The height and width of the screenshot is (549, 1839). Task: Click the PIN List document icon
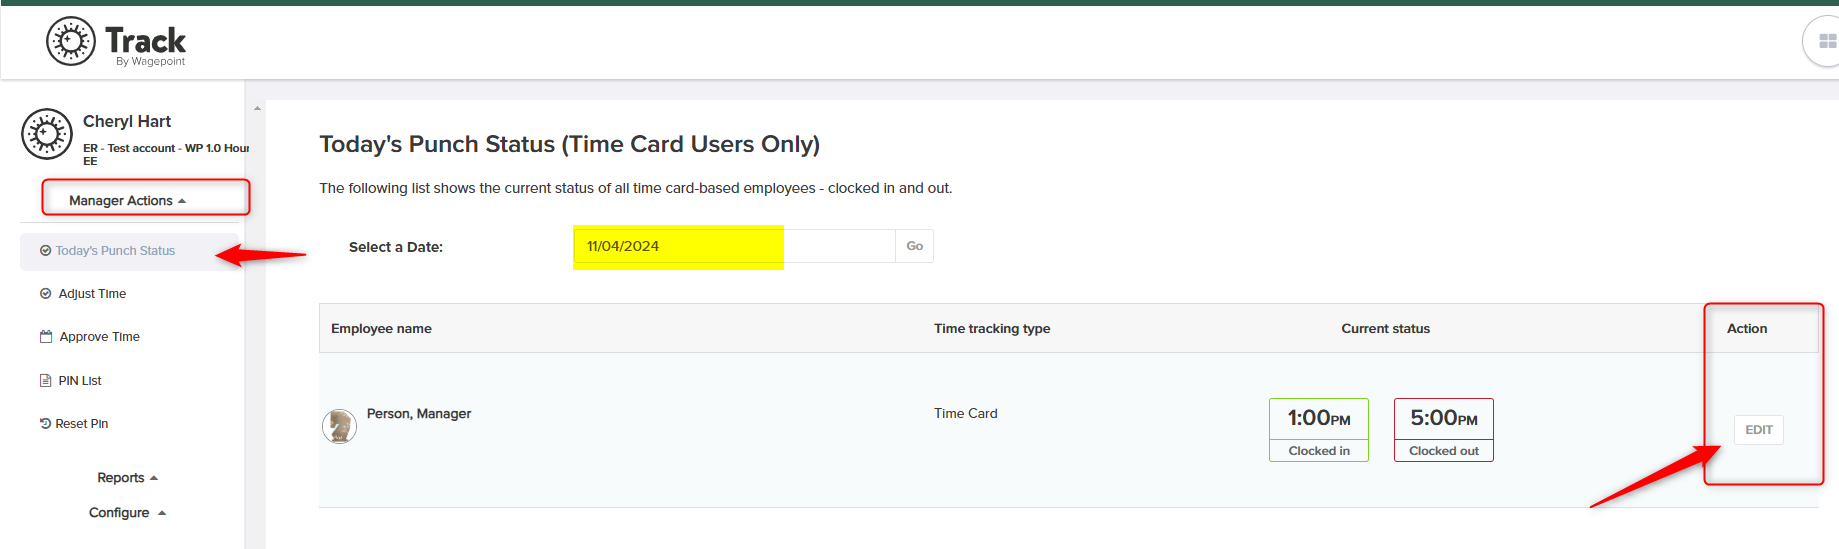(x=45, y=380)
